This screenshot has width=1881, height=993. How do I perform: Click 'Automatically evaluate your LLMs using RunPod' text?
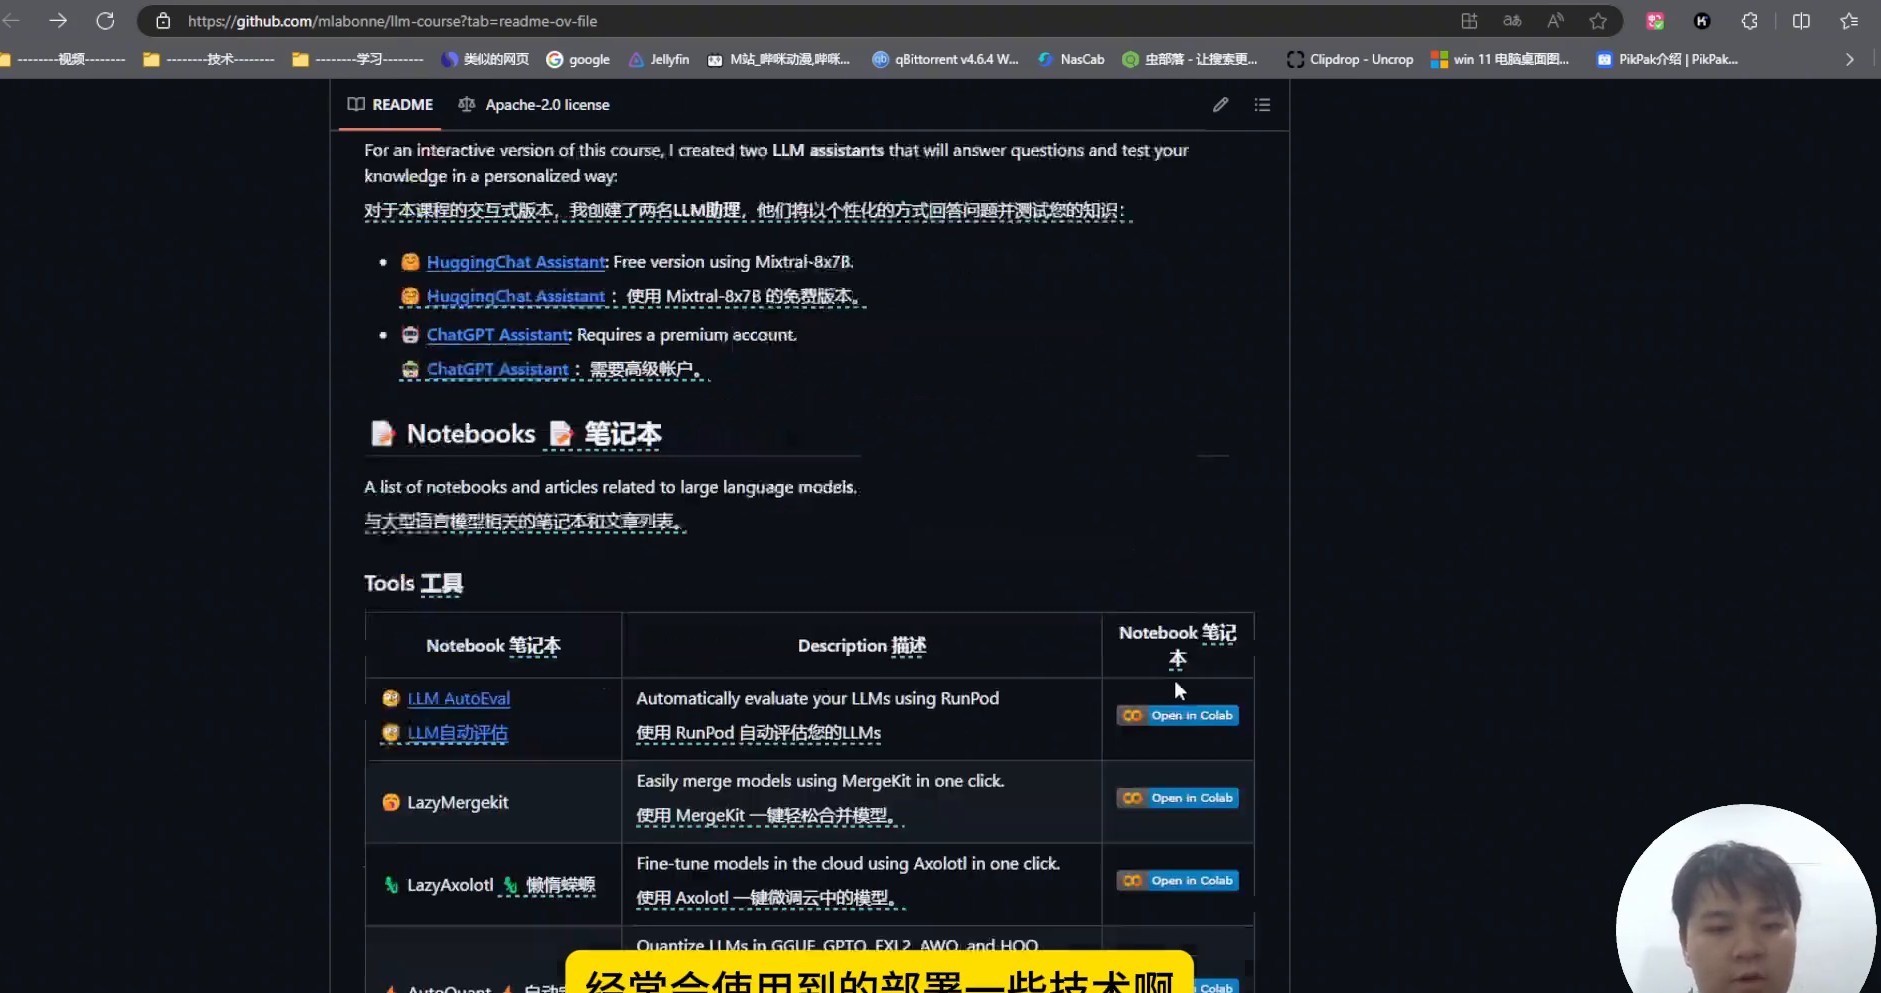[x=817, y=698]
